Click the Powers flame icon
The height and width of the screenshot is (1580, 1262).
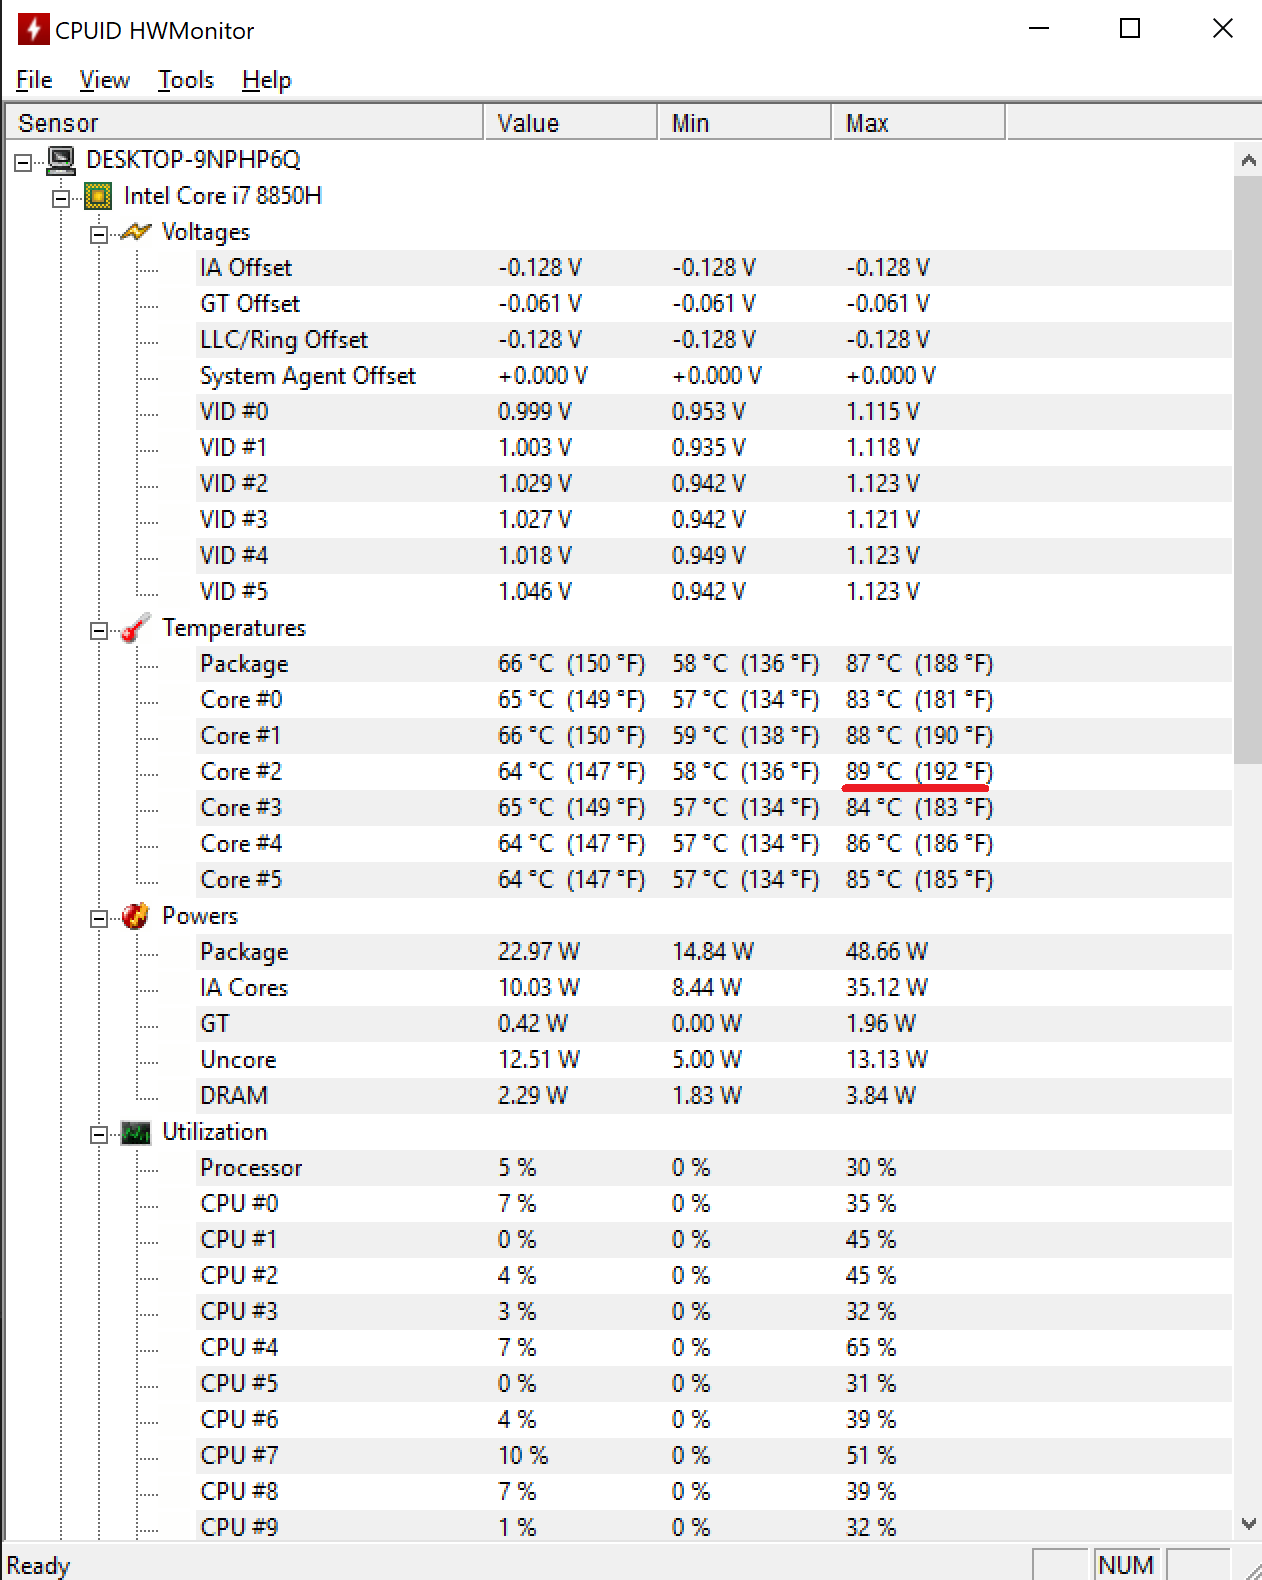(x=135, y=916)
